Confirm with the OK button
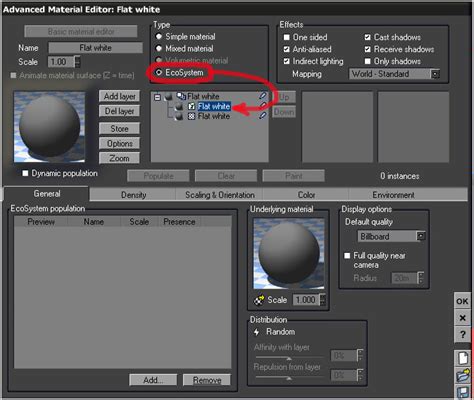The image size is (474, 400). coord(462,301)
